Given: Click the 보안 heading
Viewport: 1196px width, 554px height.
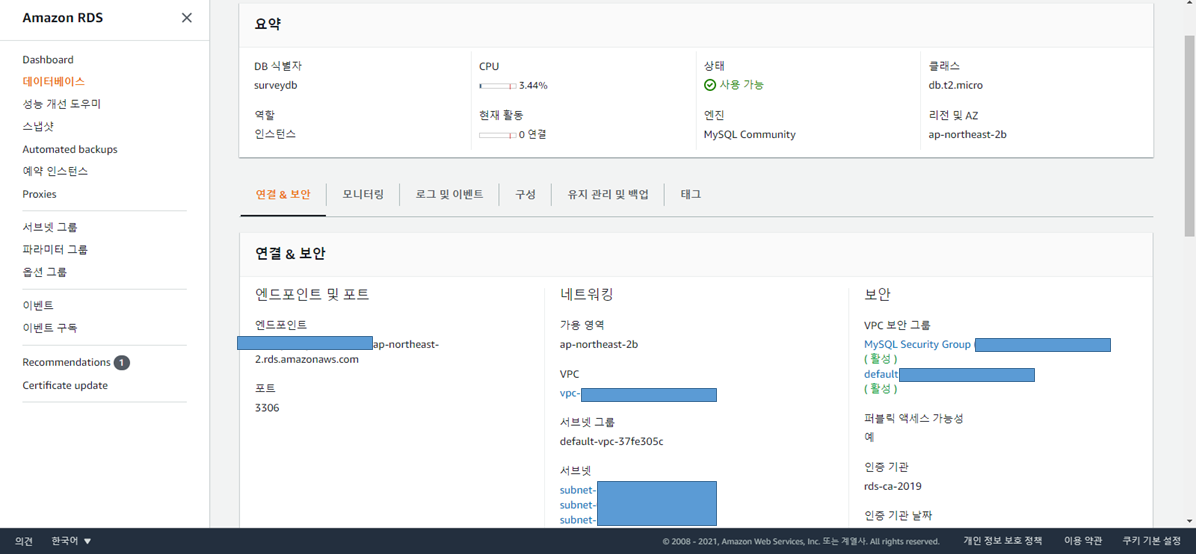Looking at the screenshot, I should (x=877, y=294).
